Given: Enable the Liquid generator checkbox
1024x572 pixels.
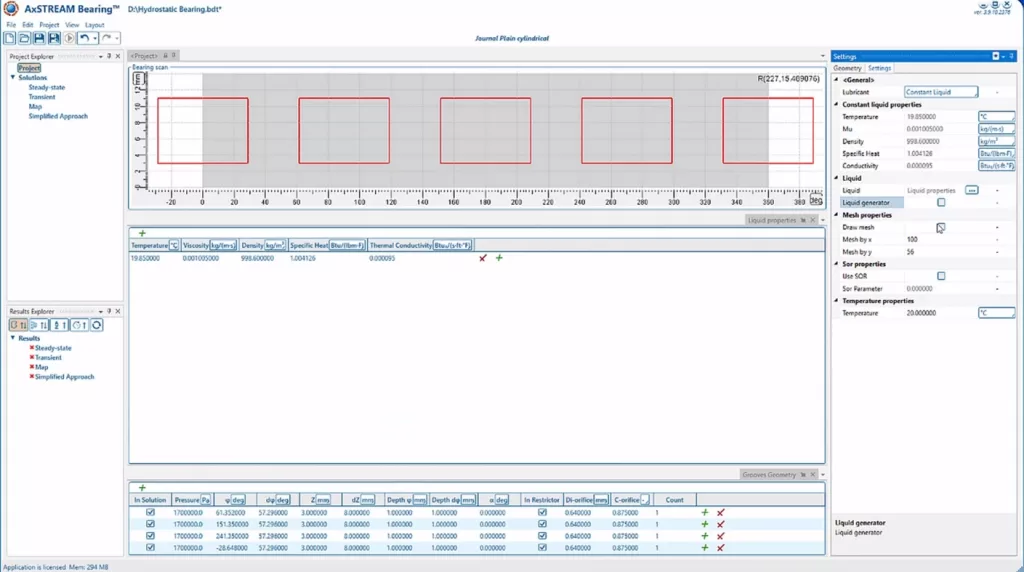Looking at the screenshot, I should [x=941, y=203].
